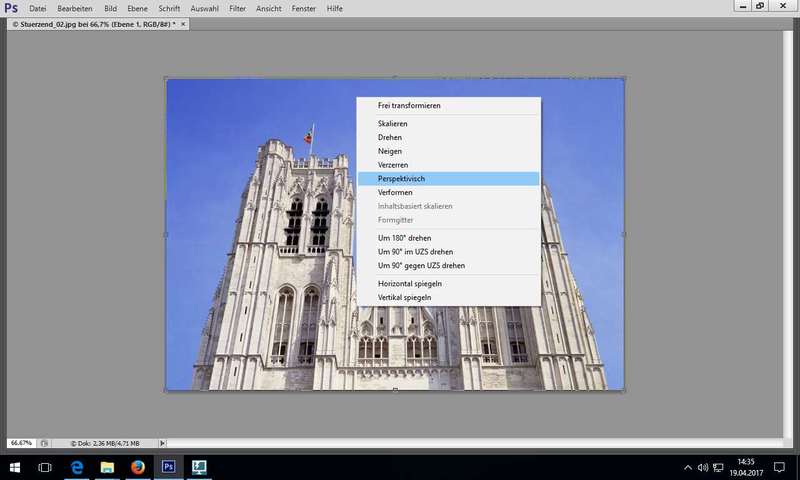This screenshot has height=480, width=800.
Task: Open the Windows Start menu
Action: coord(14,467)
